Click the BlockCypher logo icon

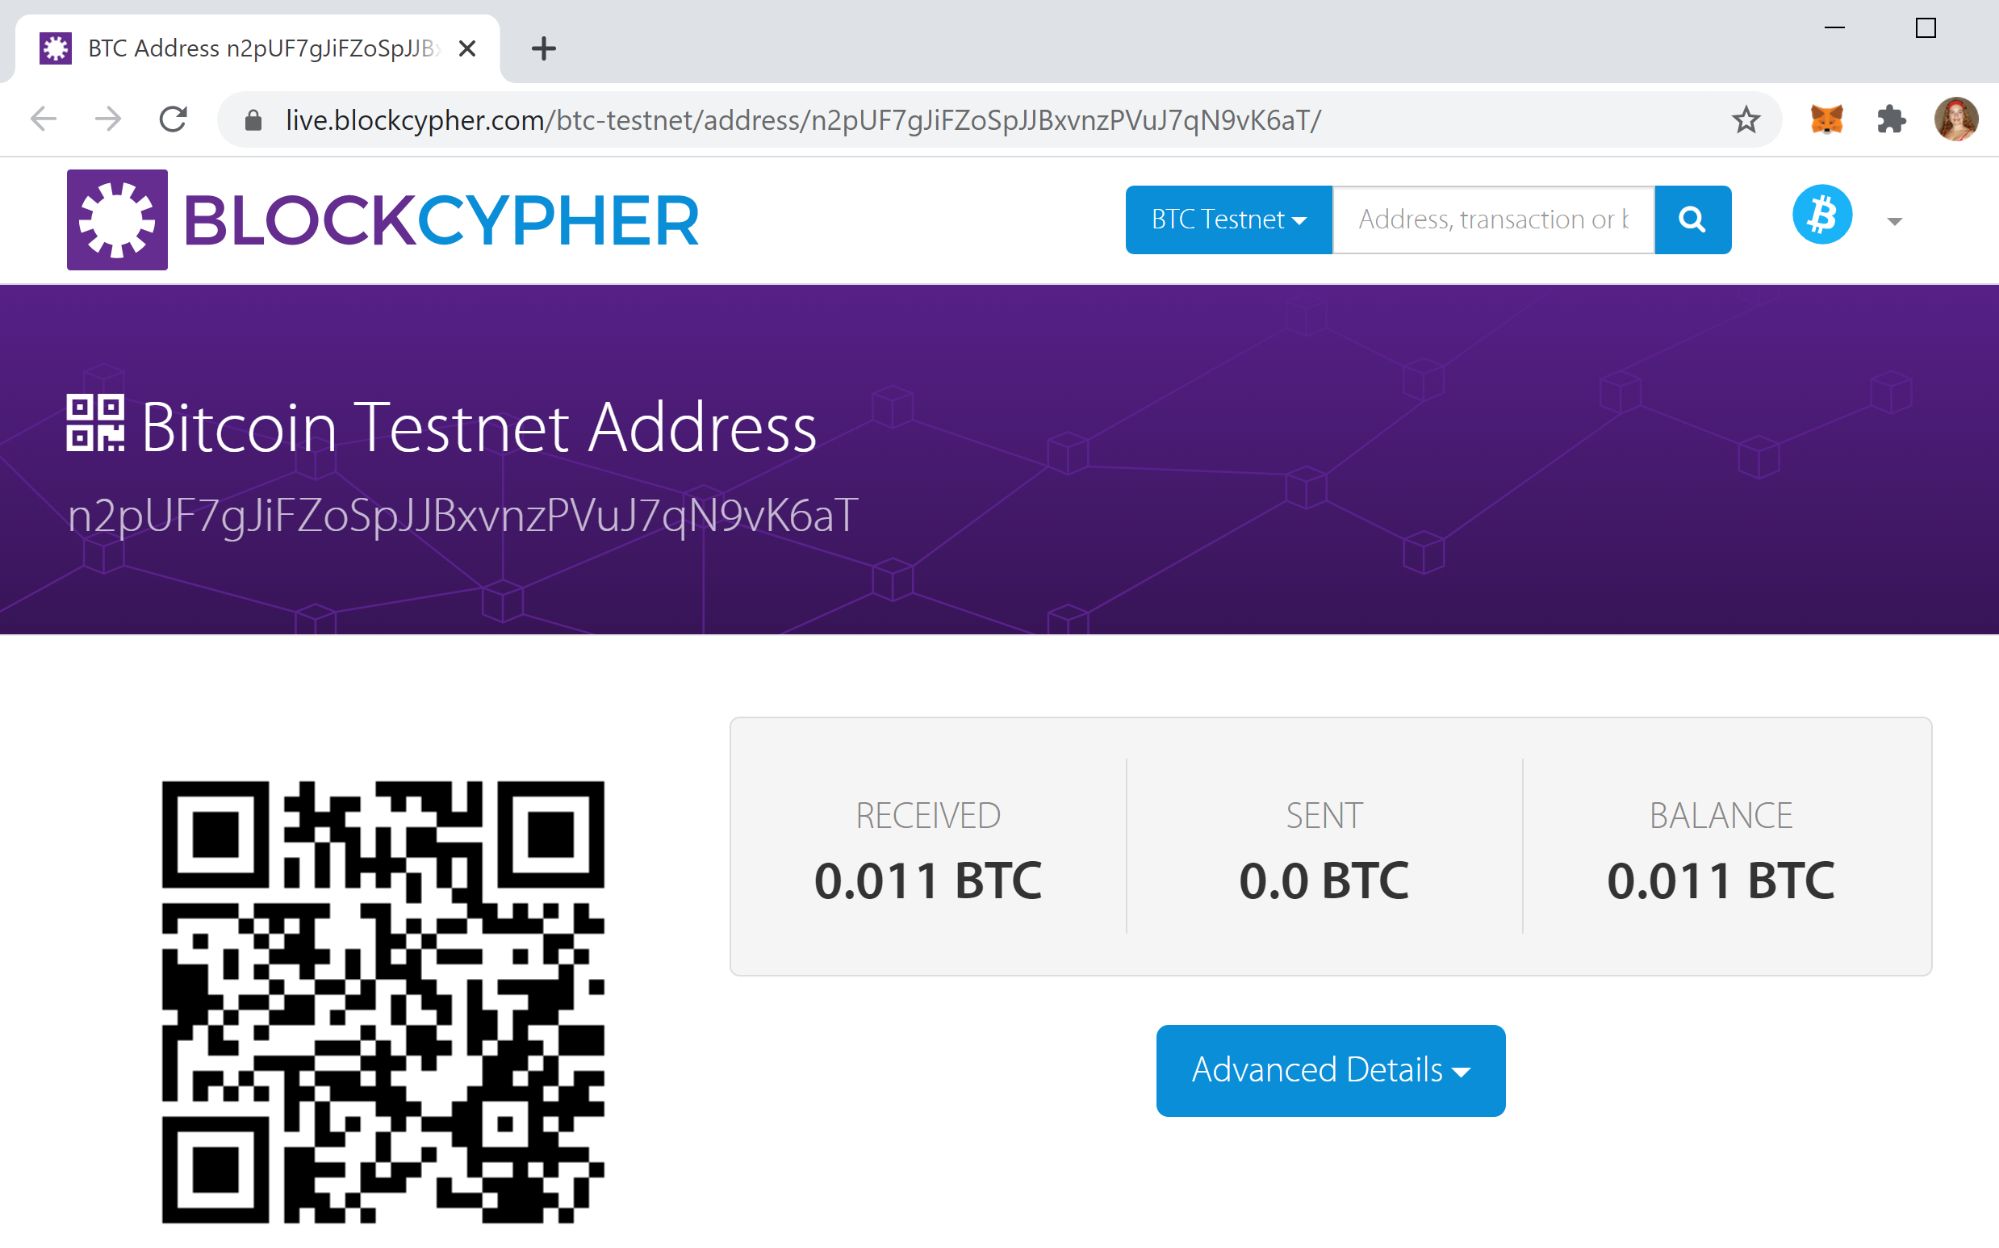[x=117, y=220]
